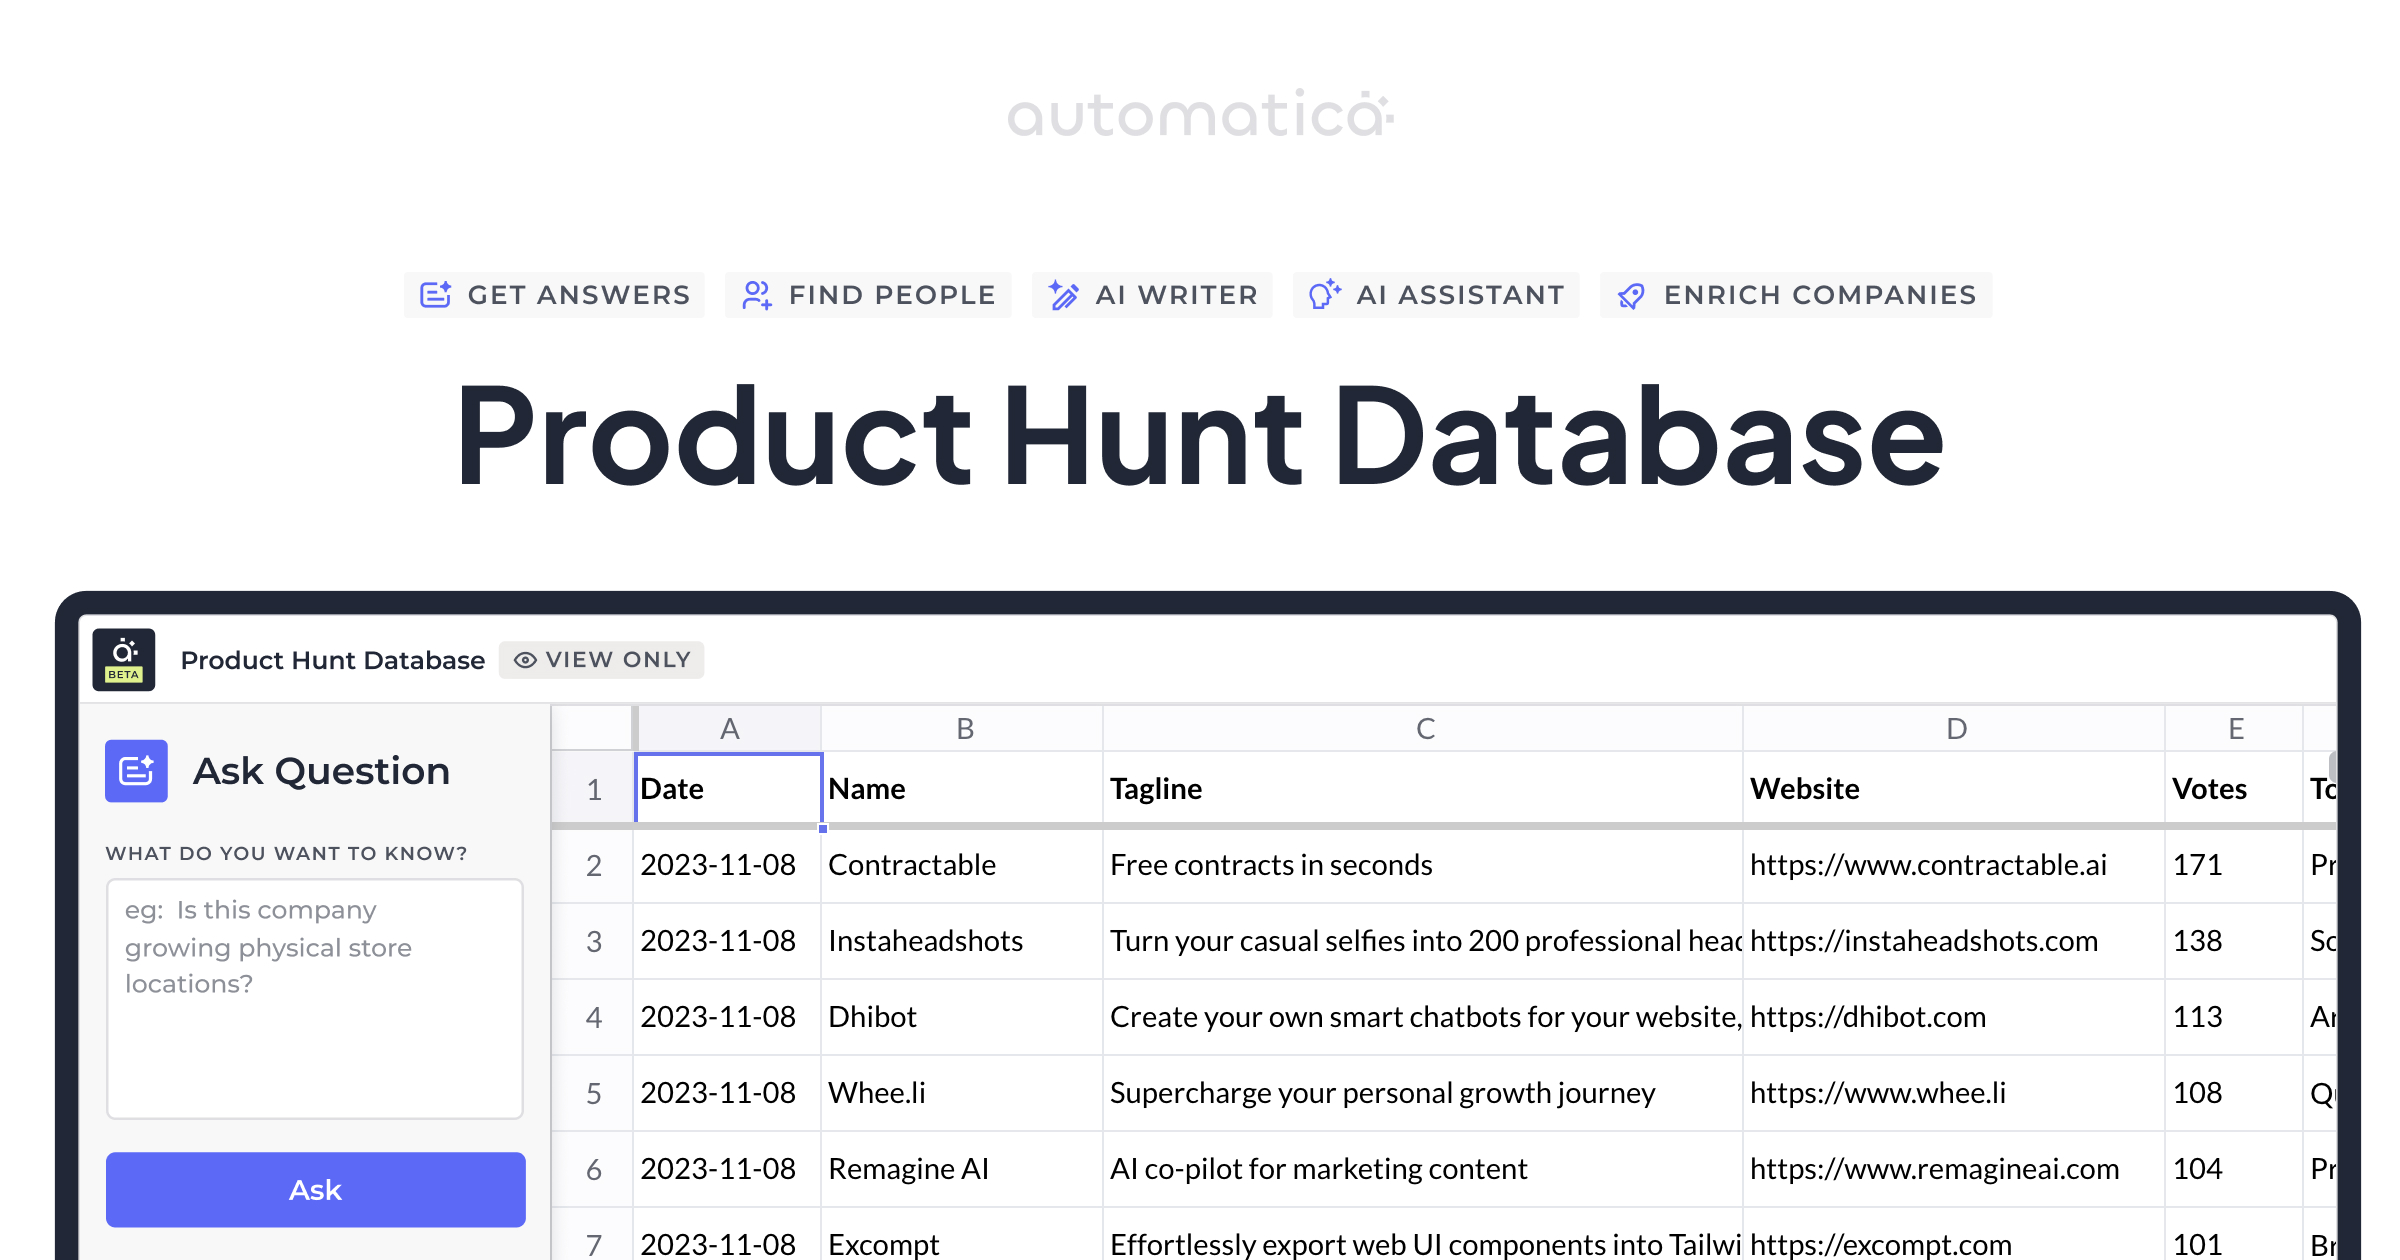2400x1260 pixels.
Task: Select the votes cell showing 113
Action: pyautogui.click(x=2235, y=1018)
